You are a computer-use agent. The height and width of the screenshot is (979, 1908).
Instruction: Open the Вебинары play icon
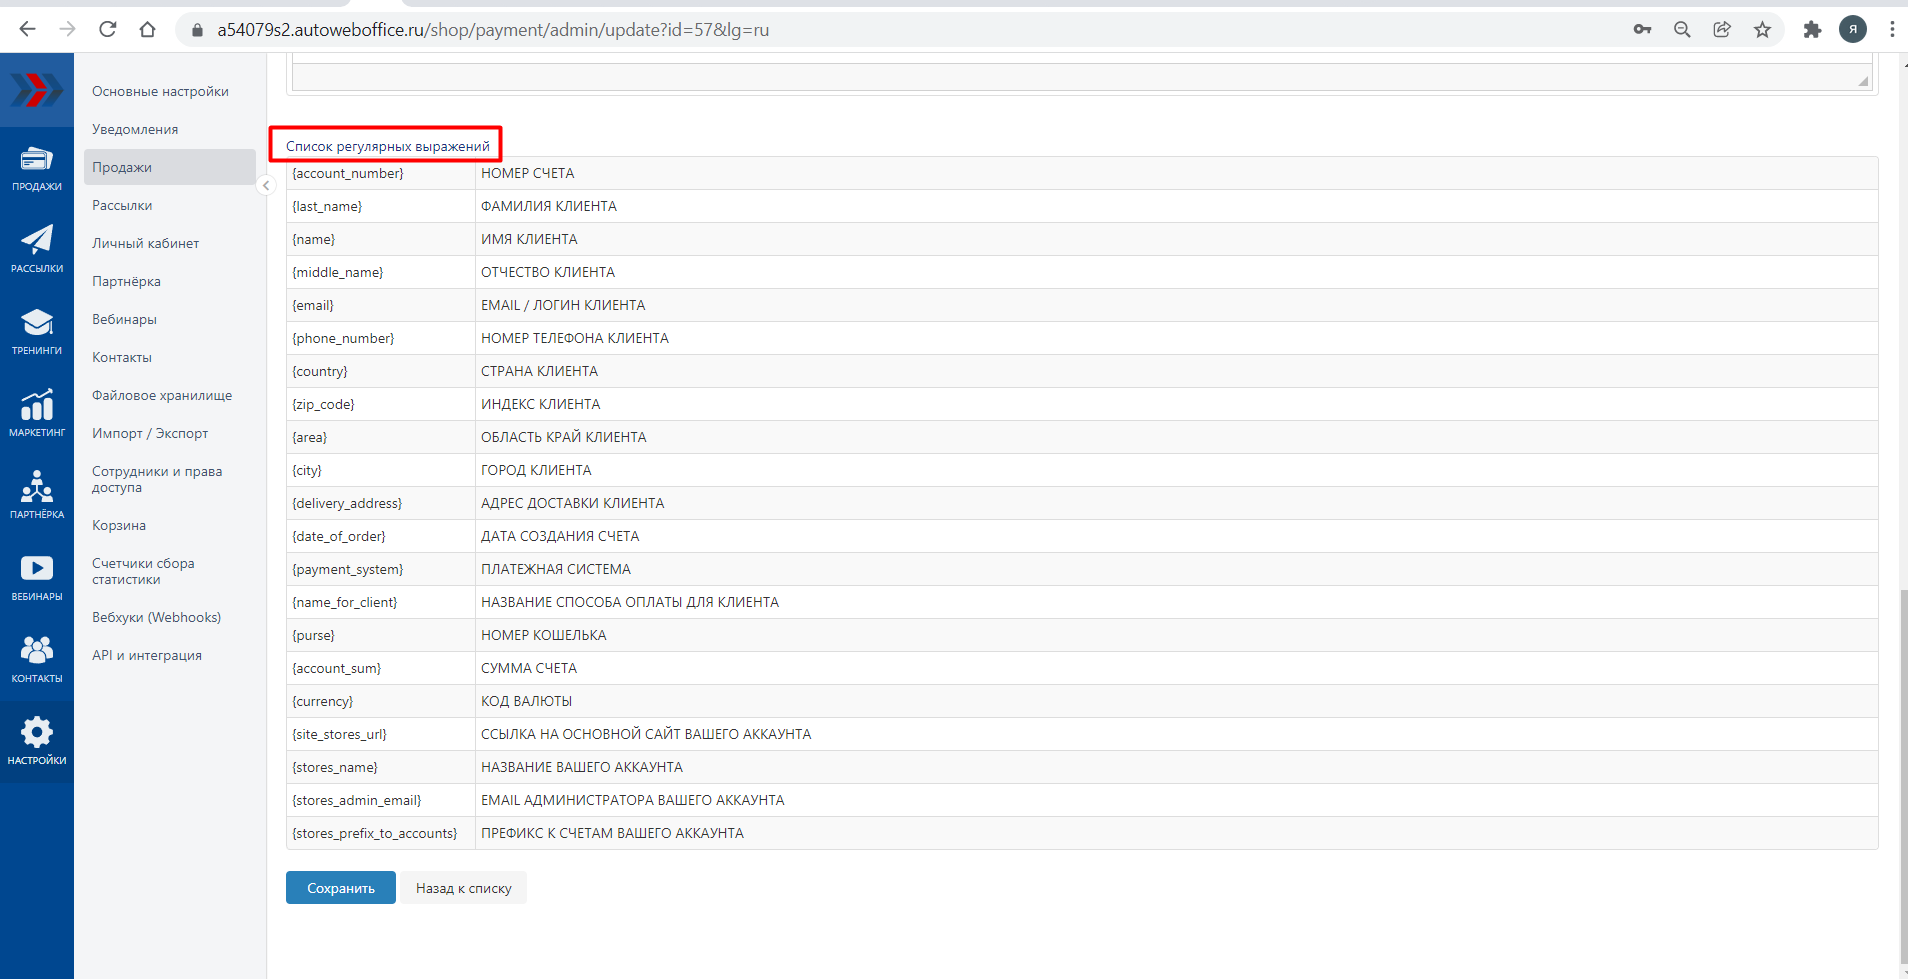(x=37, y=577)
